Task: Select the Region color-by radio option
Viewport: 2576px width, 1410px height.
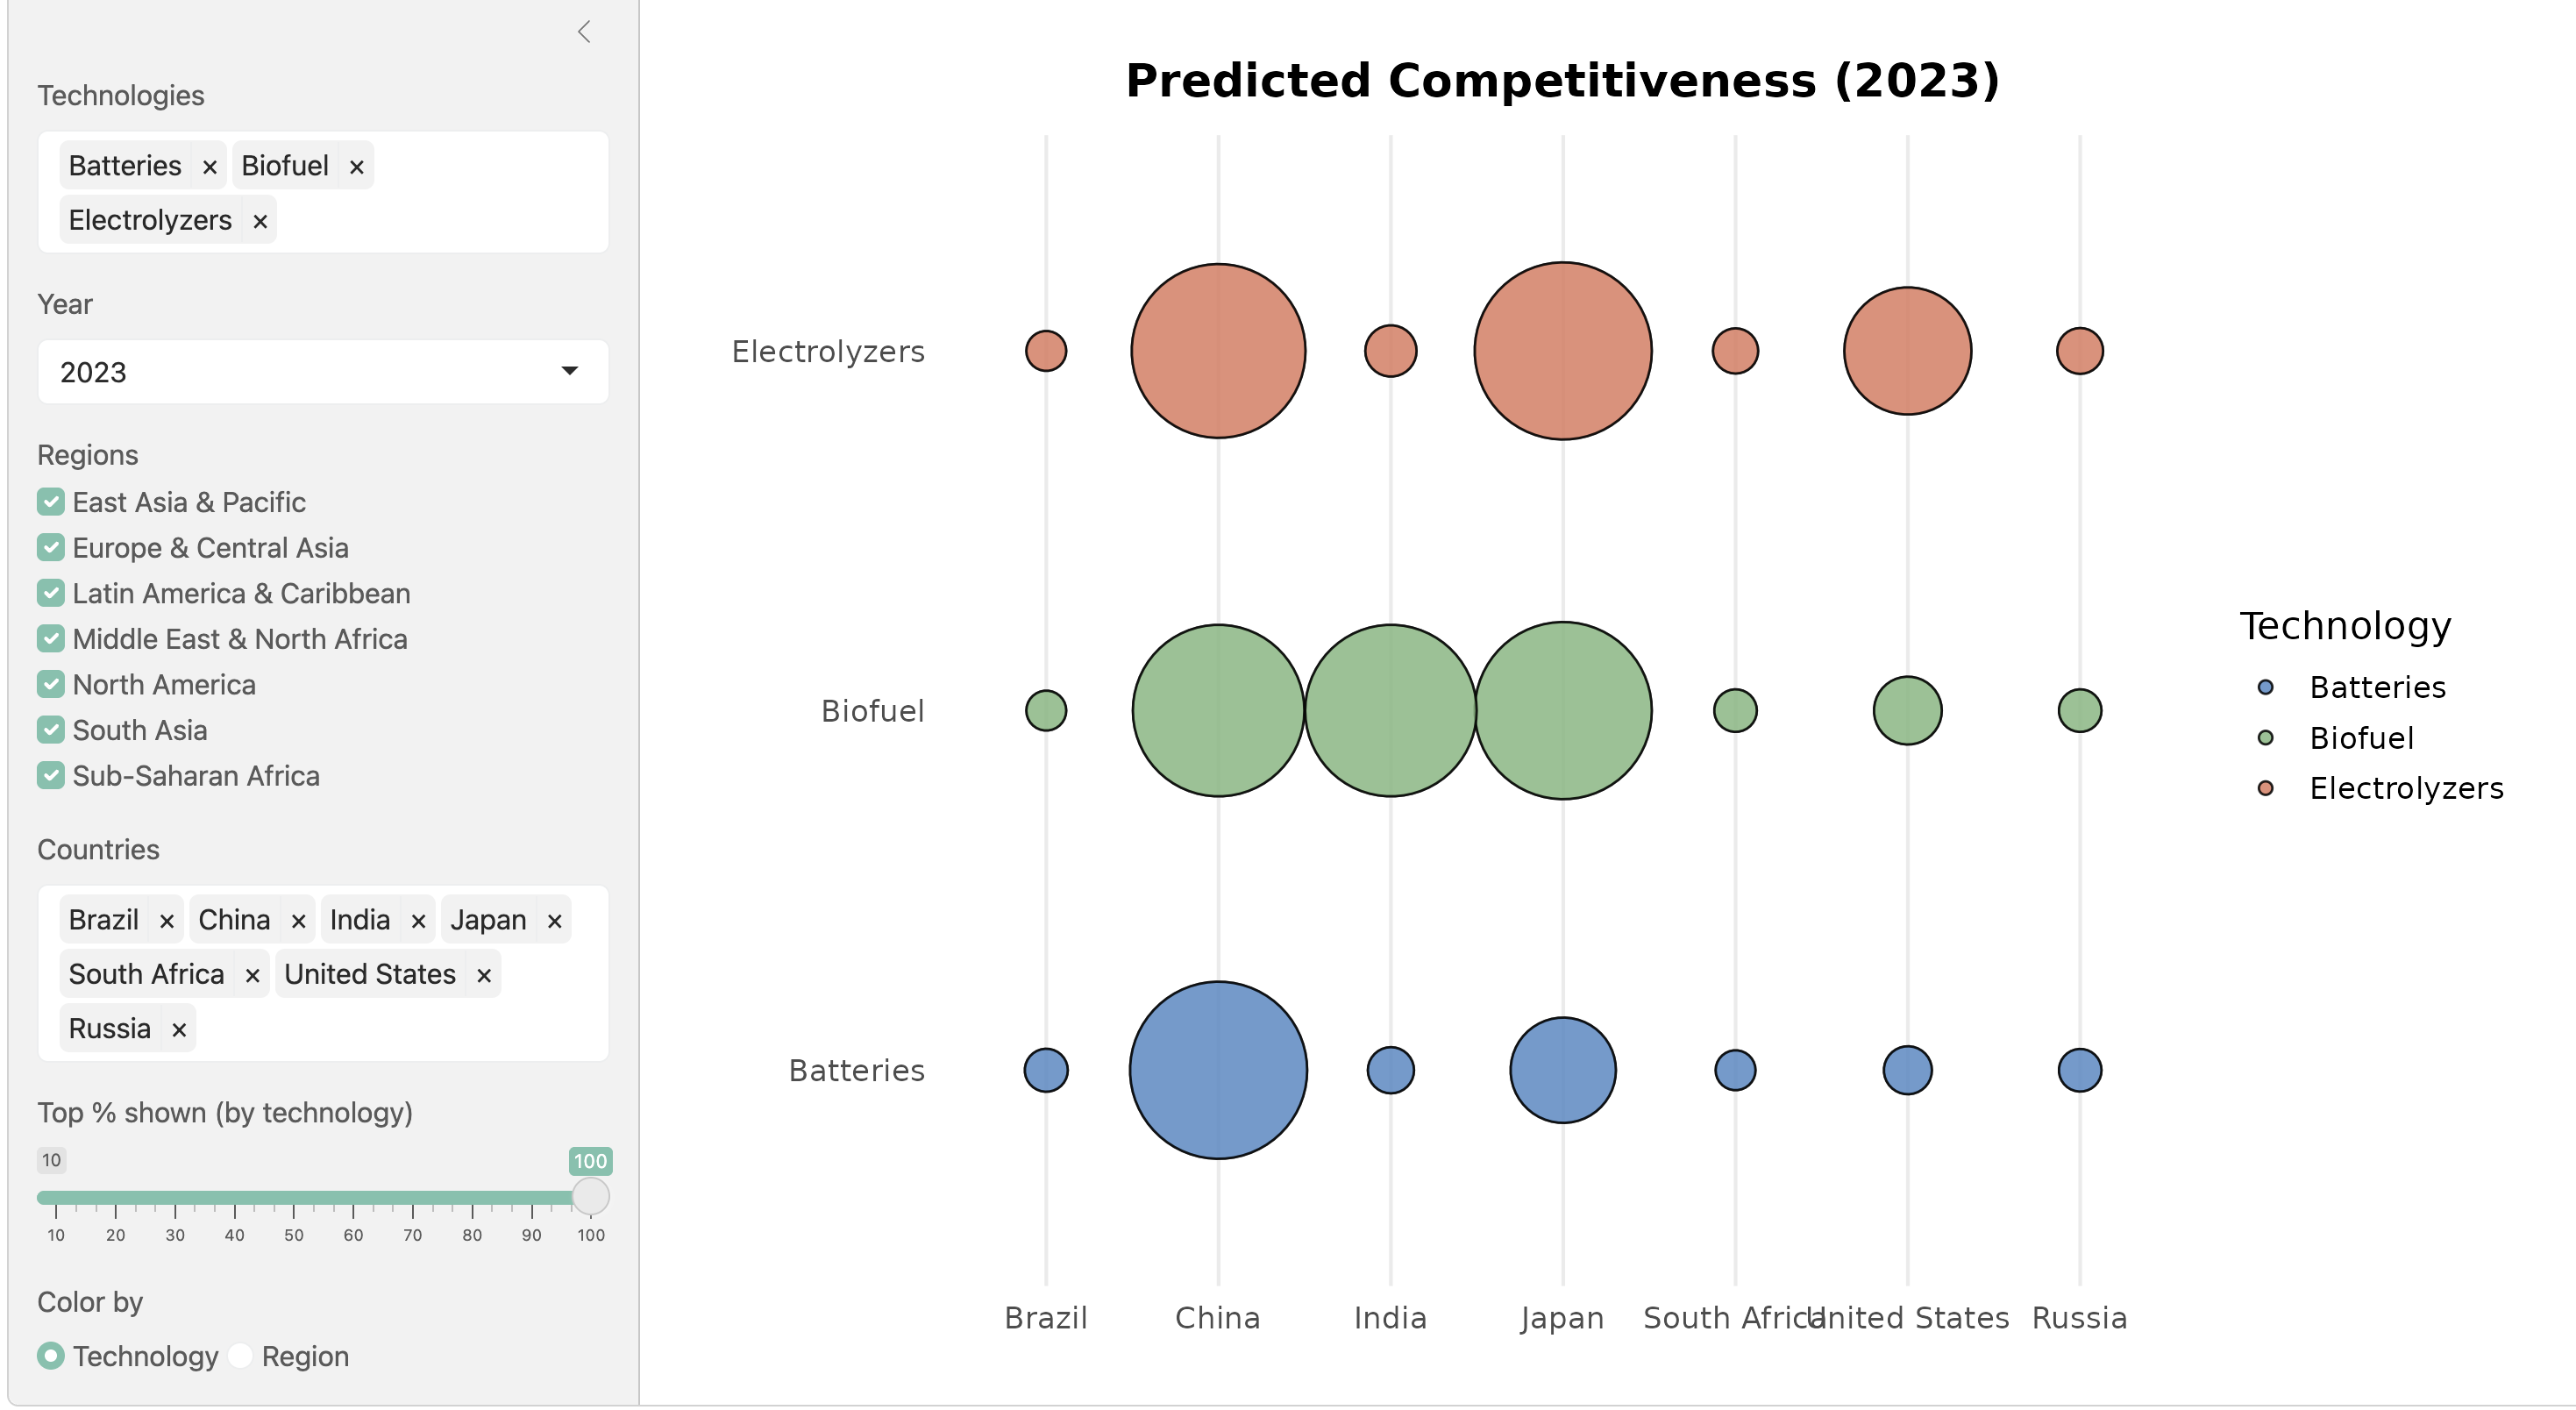Action: 241,1357
